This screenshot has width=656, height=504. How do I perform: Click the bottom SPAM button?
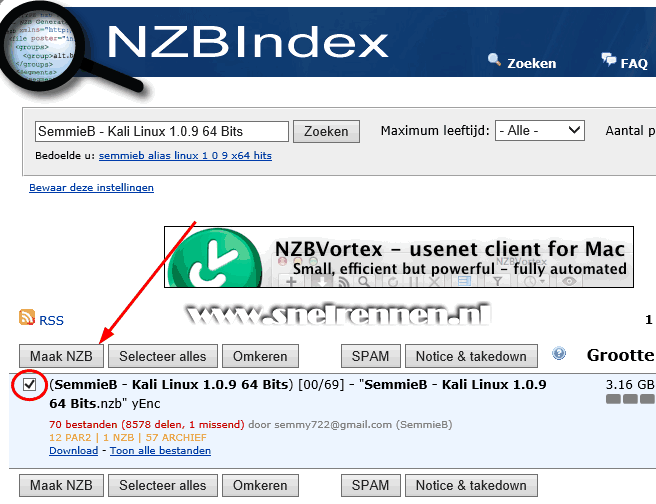click(x=371, y=486)
